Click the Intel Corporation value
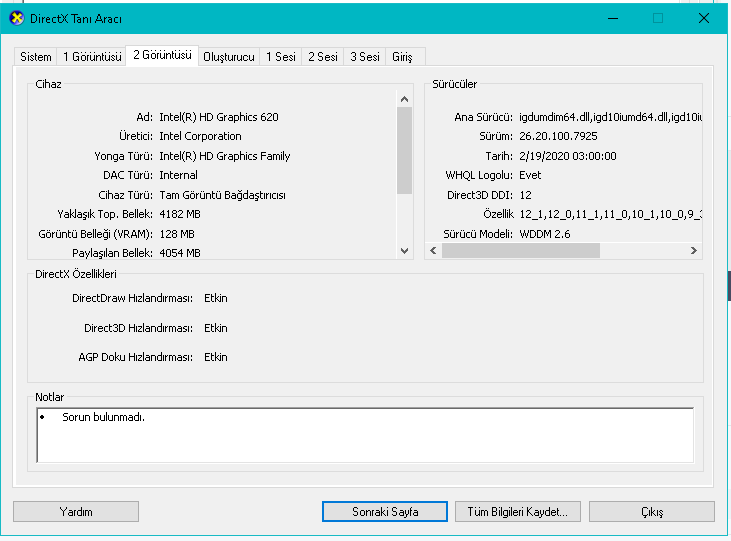This screenshot has height=541, width=731. 200,136
